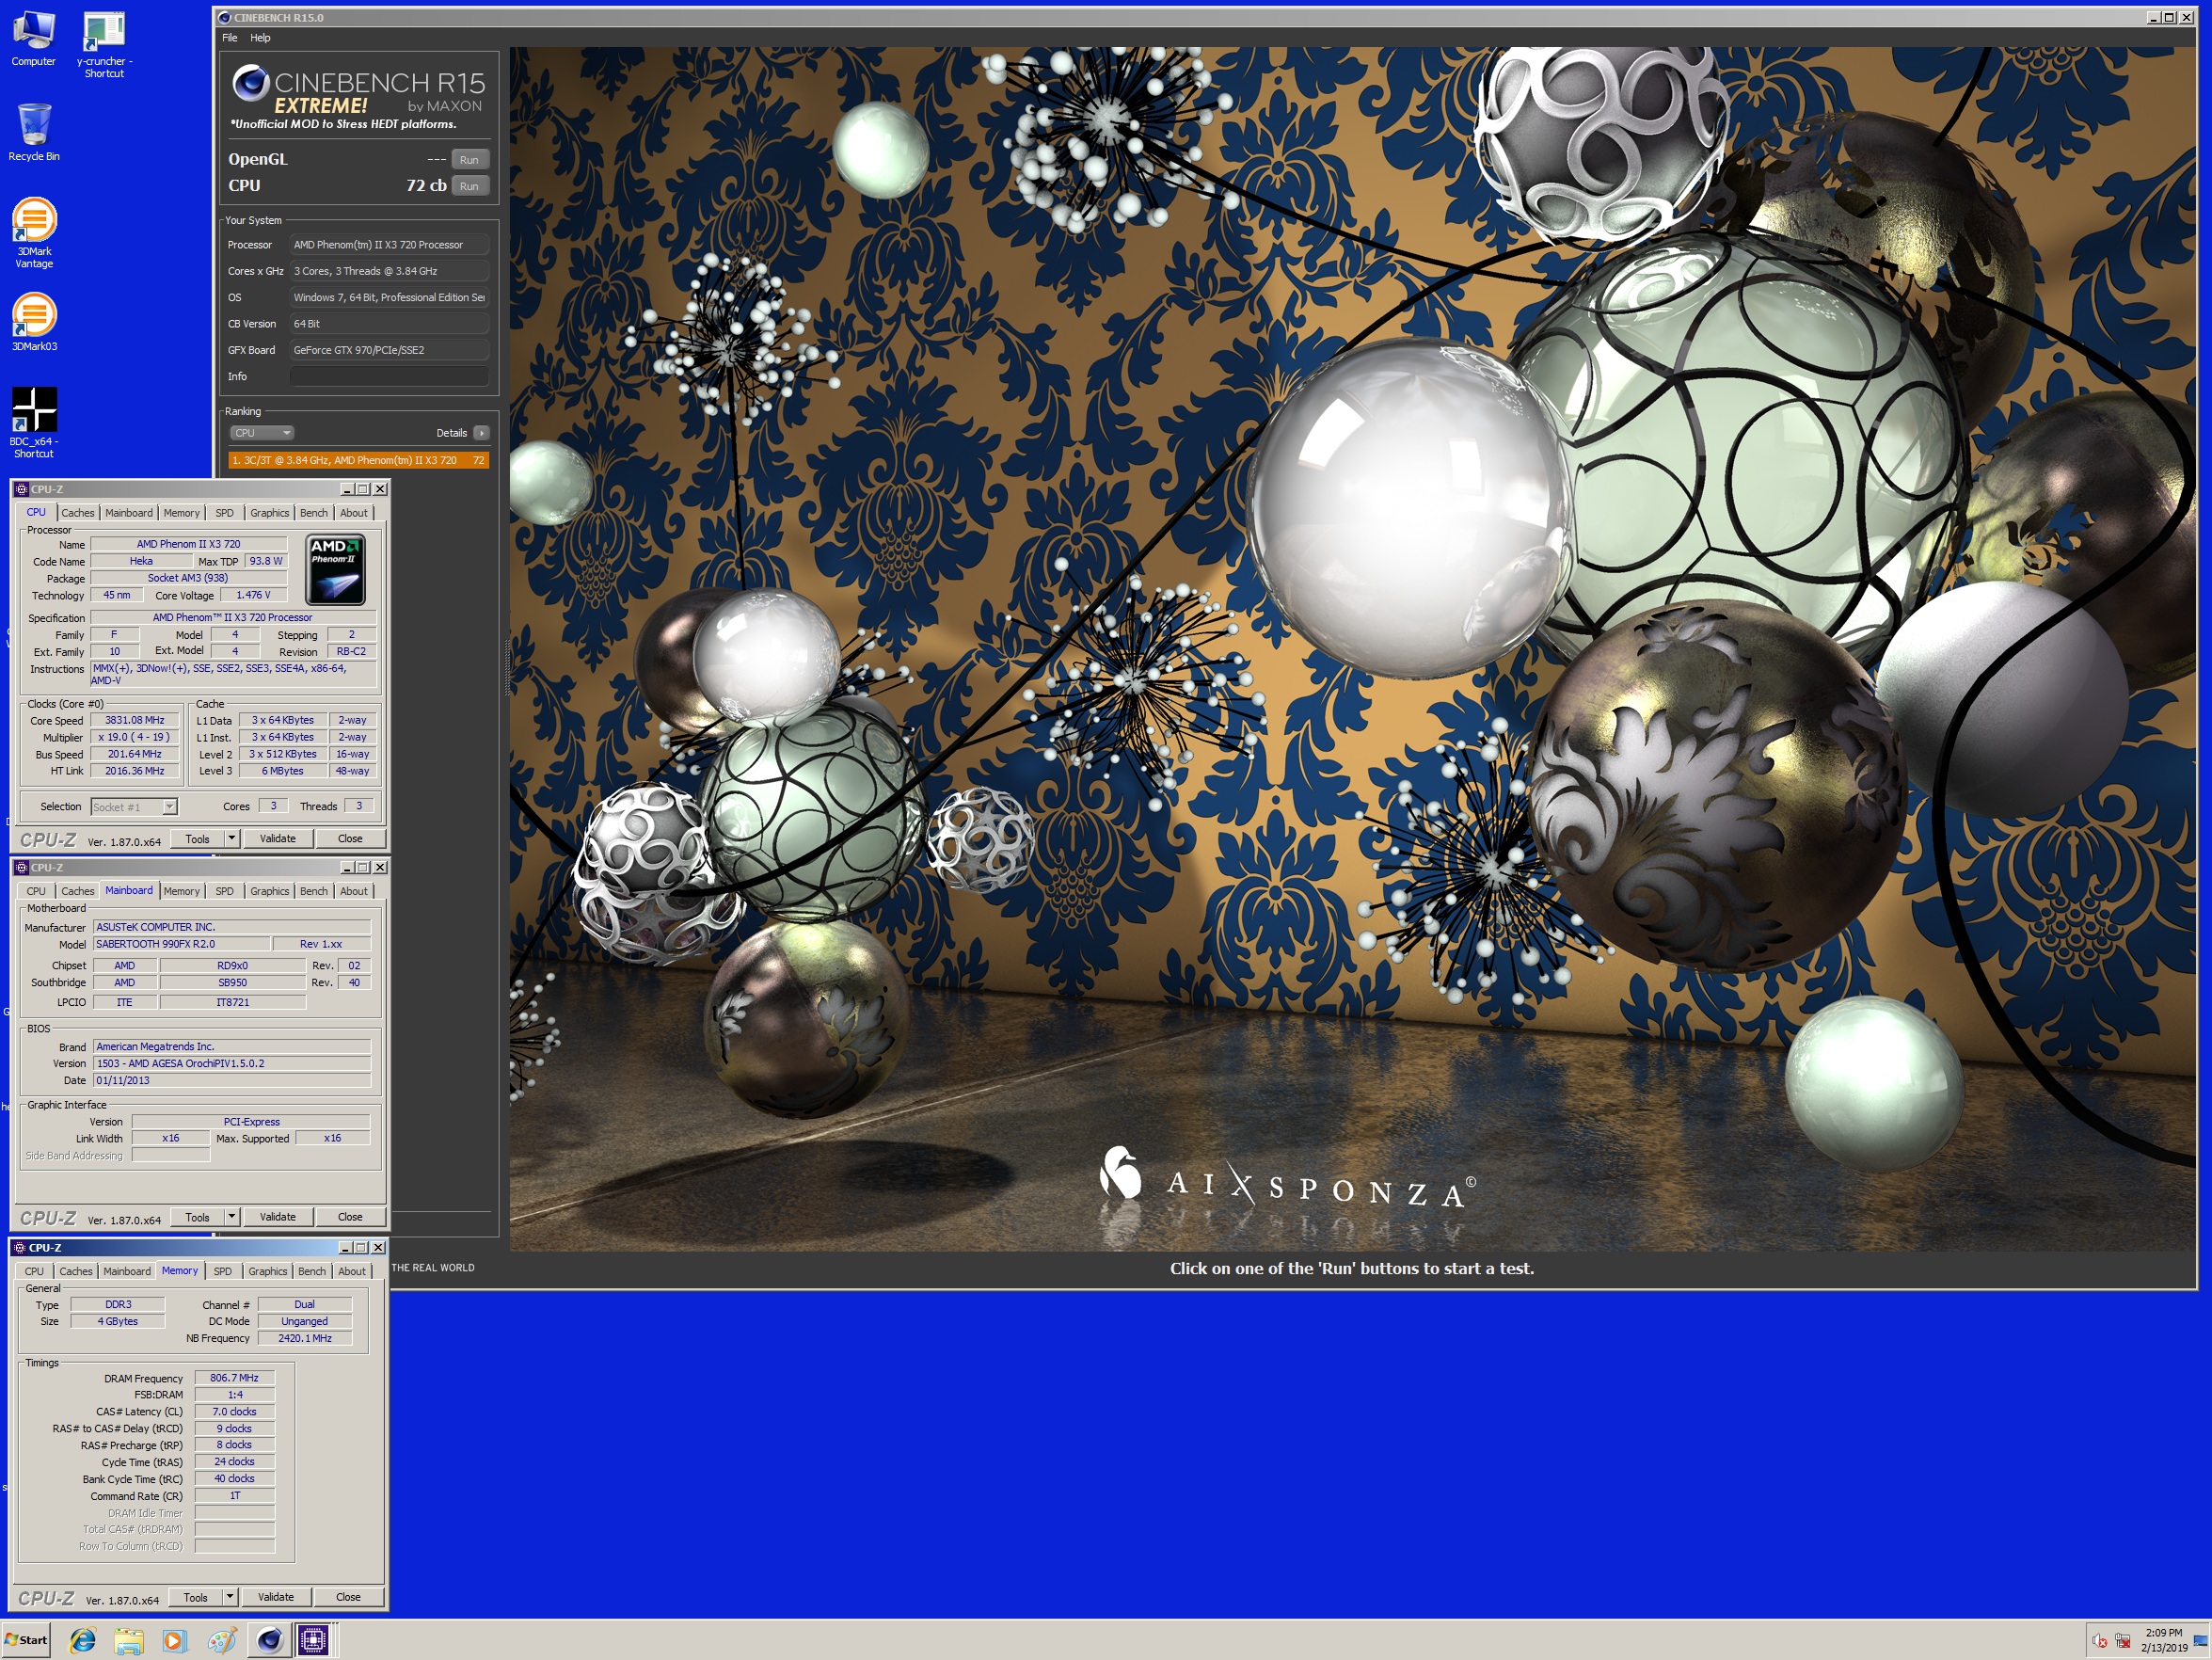Switch to Bench tab in top CPU-Z window
The width and height of the screenshot is (2212, 1660).
pos(314,513)
